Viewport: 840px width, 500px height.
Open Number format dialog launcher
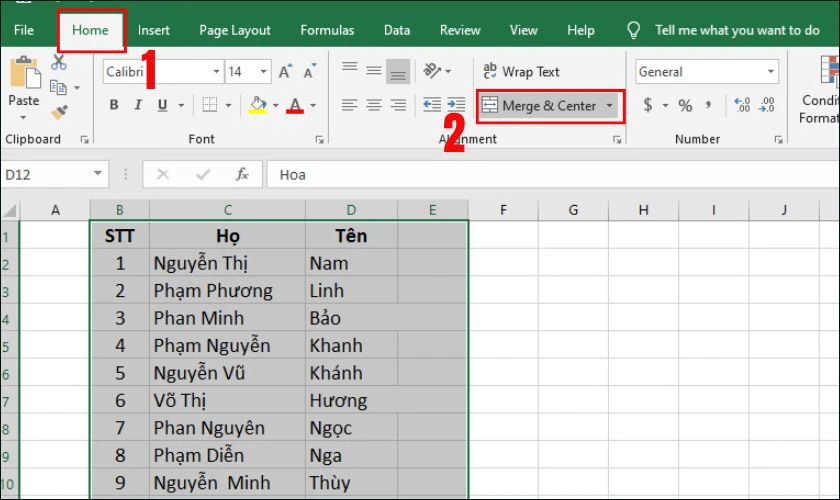click(x=778, y=139)
